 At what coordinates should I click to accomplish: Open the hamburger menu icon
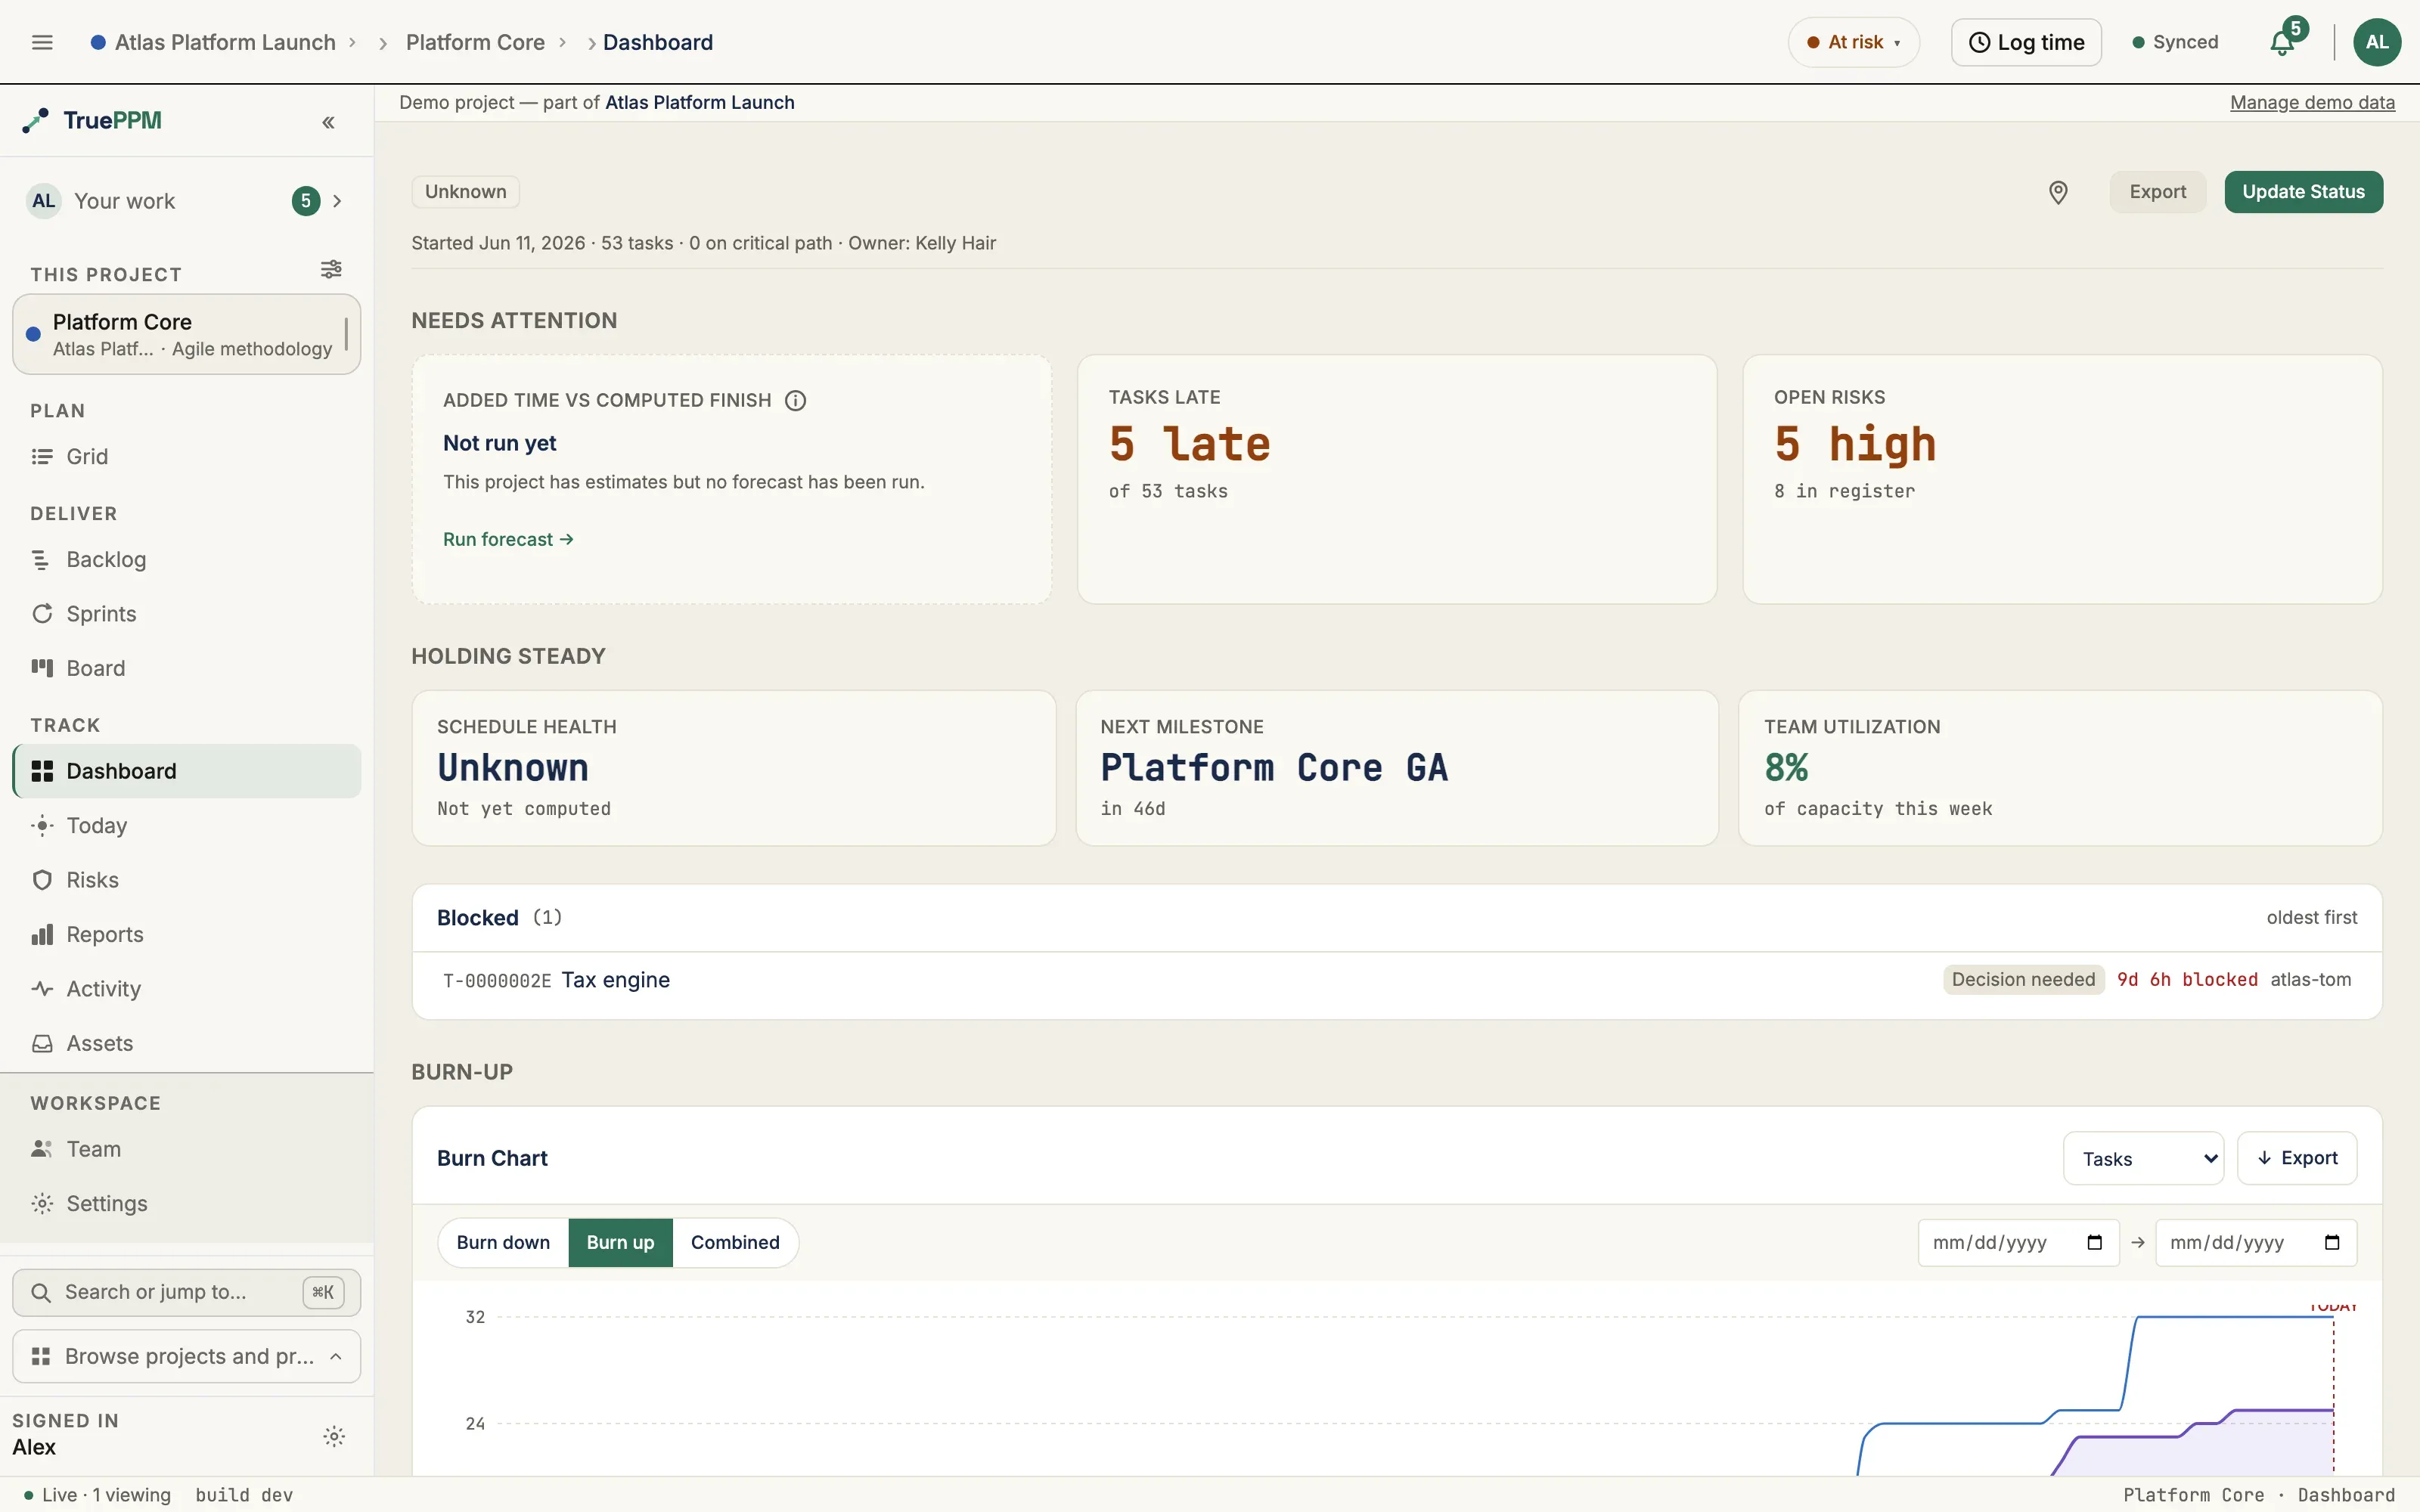click(42, 42)
